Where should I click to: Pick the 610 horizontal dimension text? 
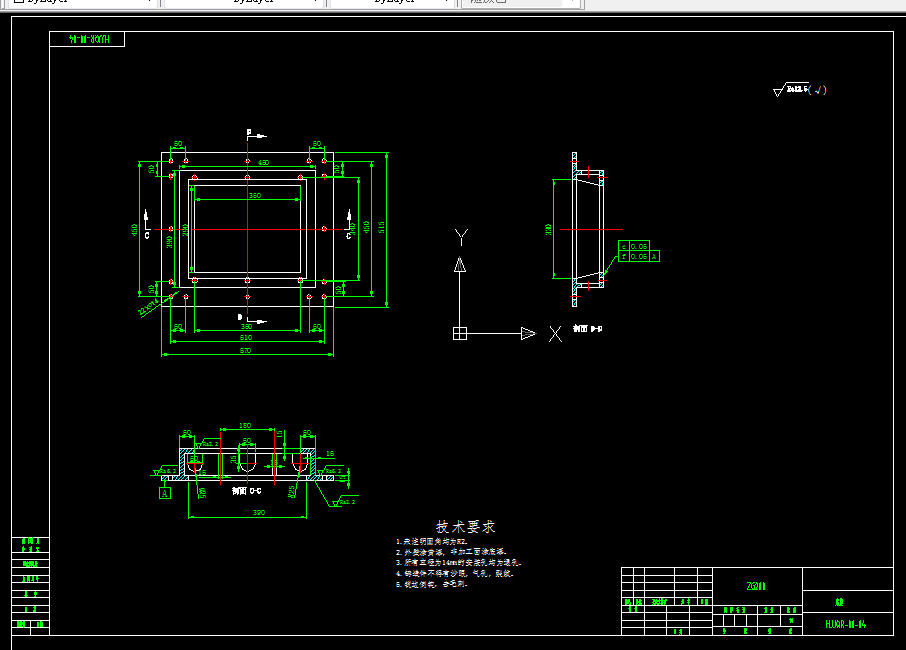[246, 337]
